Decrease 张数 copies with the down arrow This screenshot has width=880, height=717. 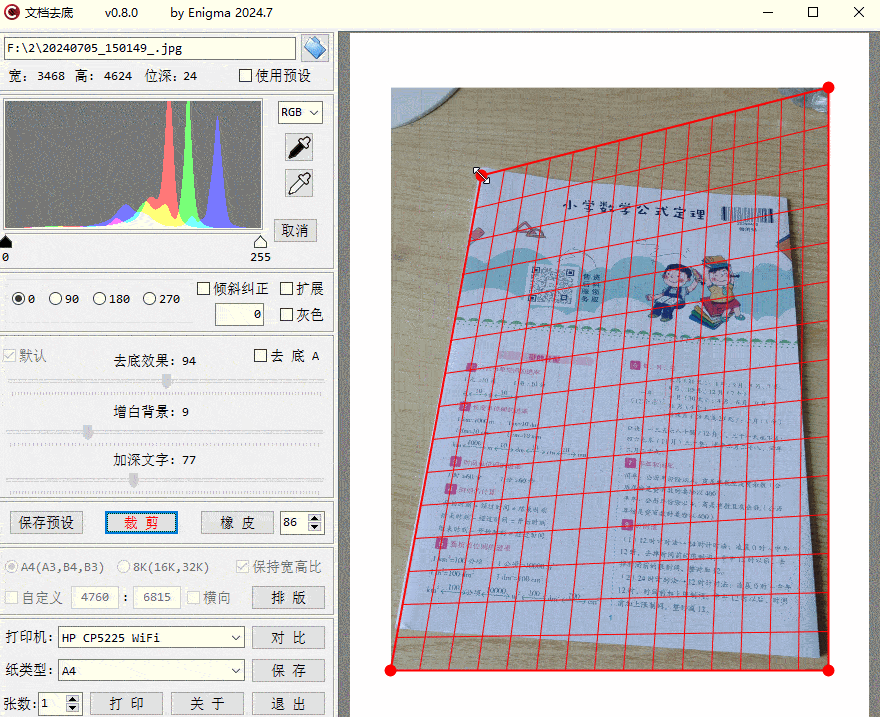[72, 707]
